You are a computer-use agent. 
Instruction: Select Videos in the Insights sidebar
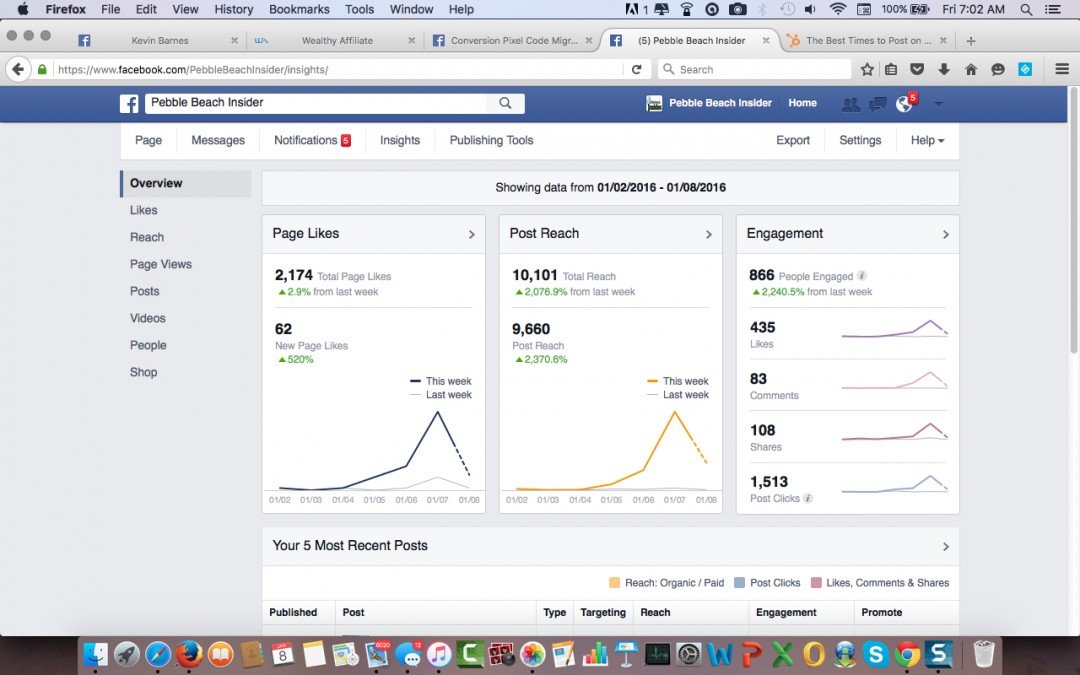pyautogui.click(x=147, y=318)
